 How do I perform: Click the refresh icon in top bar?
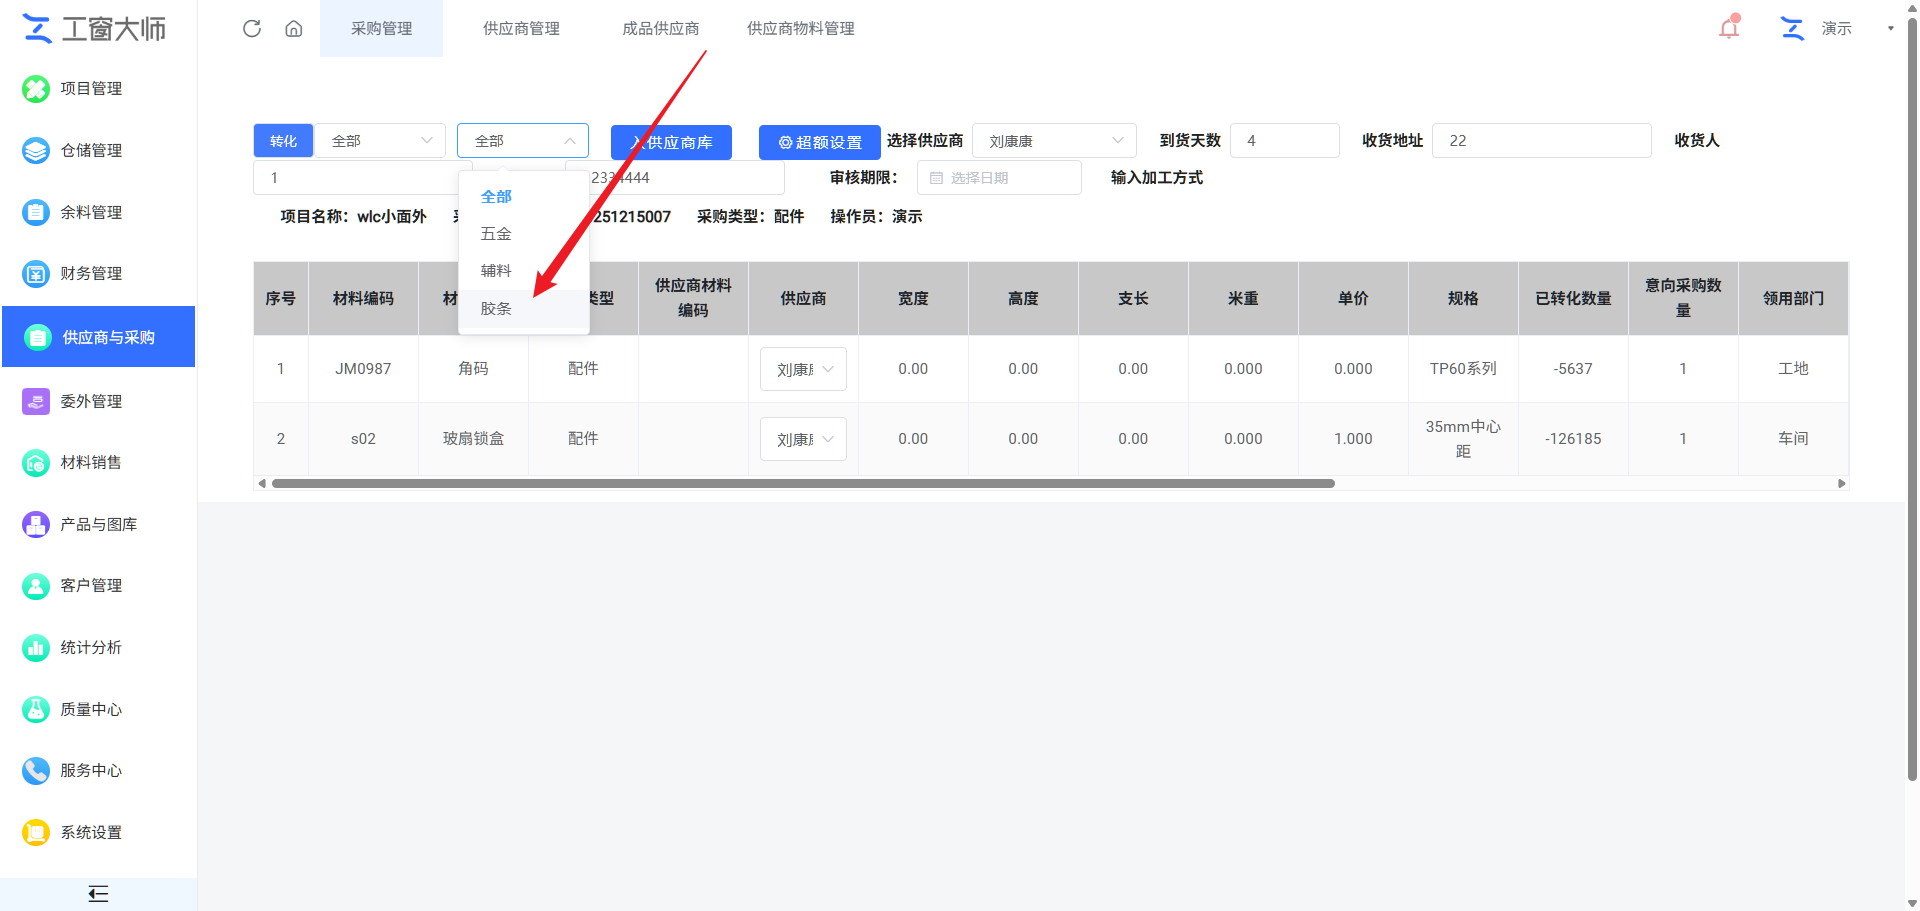(252, 28)
